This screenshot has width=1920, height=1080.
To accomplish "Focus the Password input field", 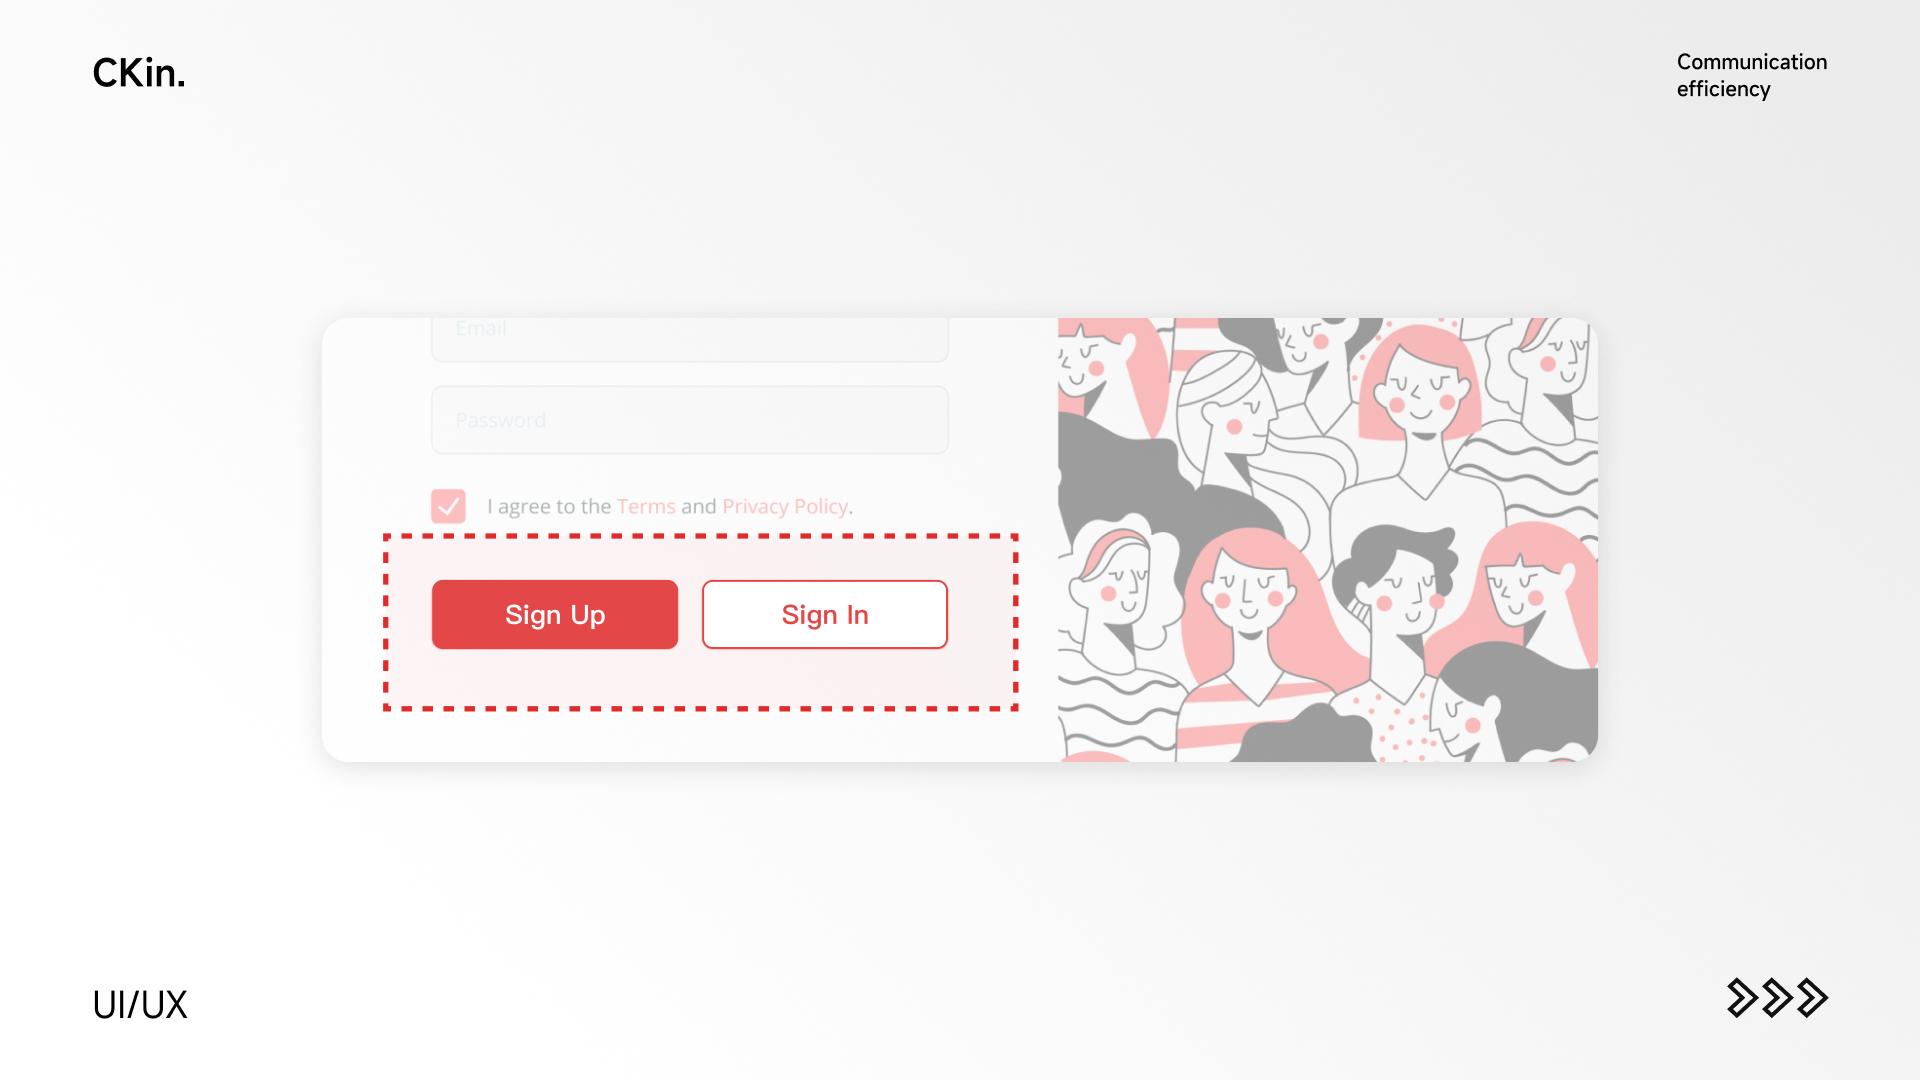I will tap(690, 420).
